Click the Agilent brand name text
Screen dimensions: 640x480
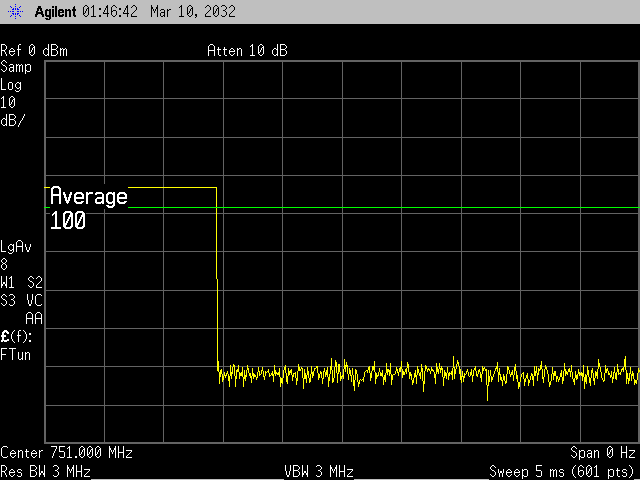(56, 11)
